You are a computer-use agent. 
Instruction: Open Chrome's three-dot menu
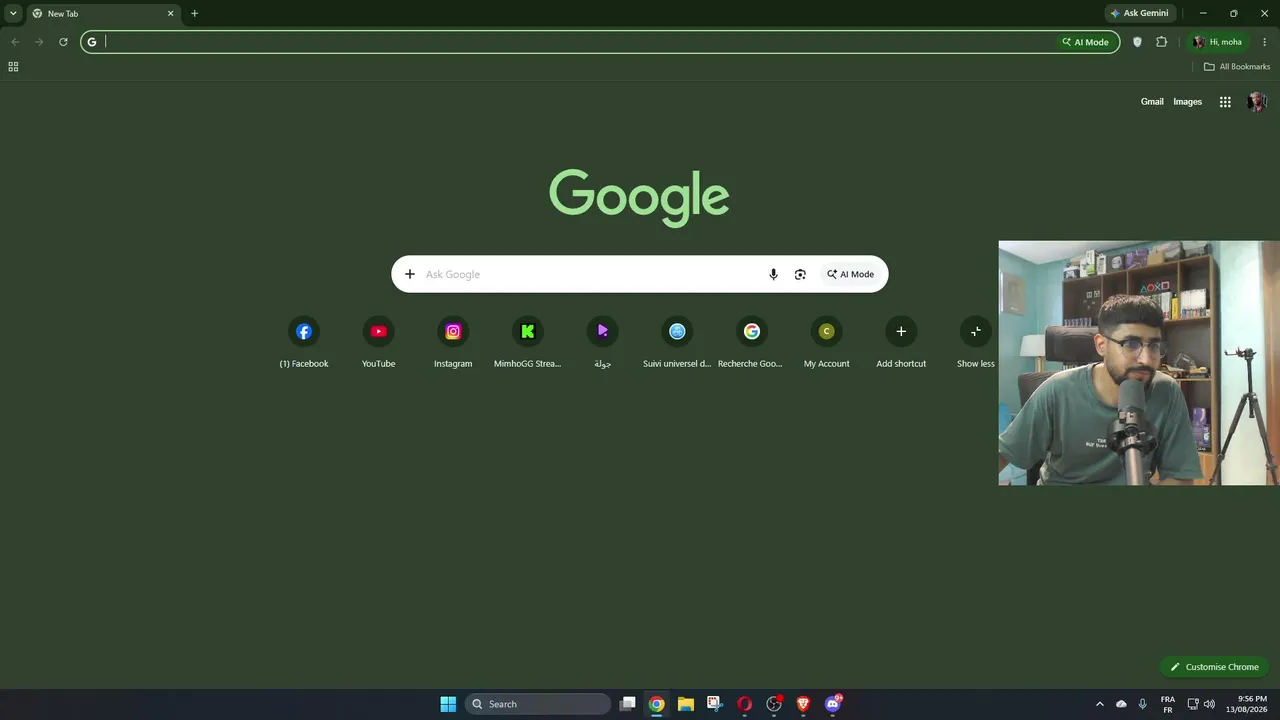[x=1265, y=42]
